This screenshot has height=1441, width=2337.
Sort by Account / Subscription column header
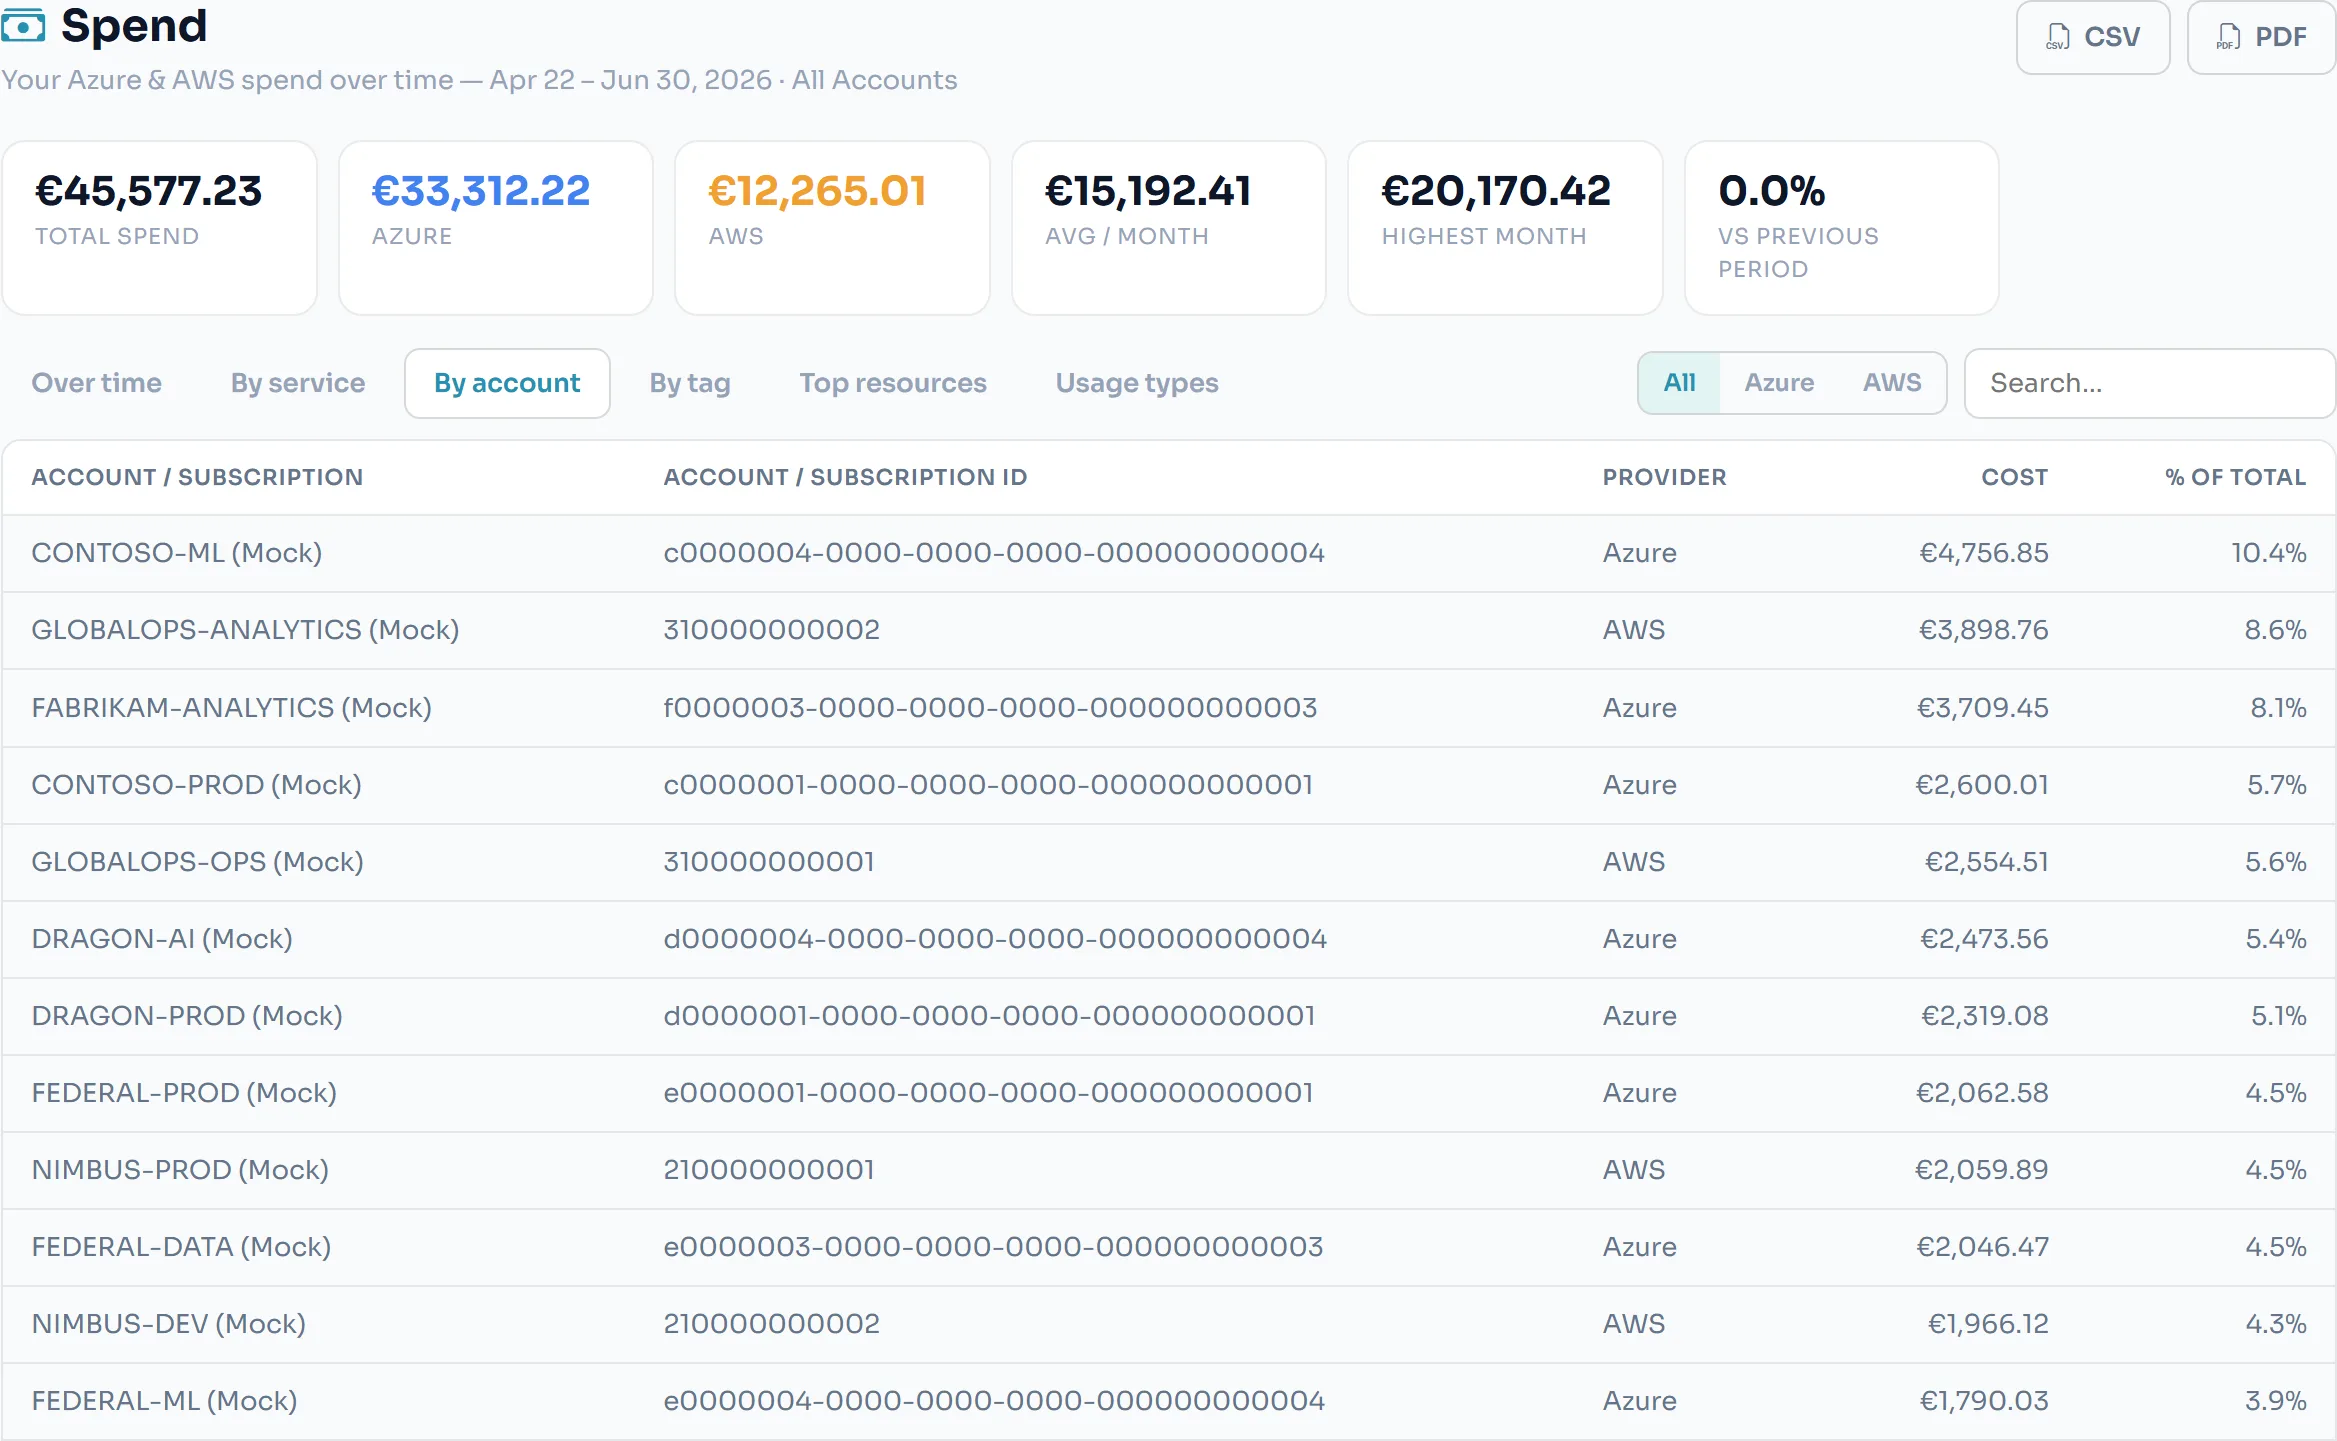197,477
